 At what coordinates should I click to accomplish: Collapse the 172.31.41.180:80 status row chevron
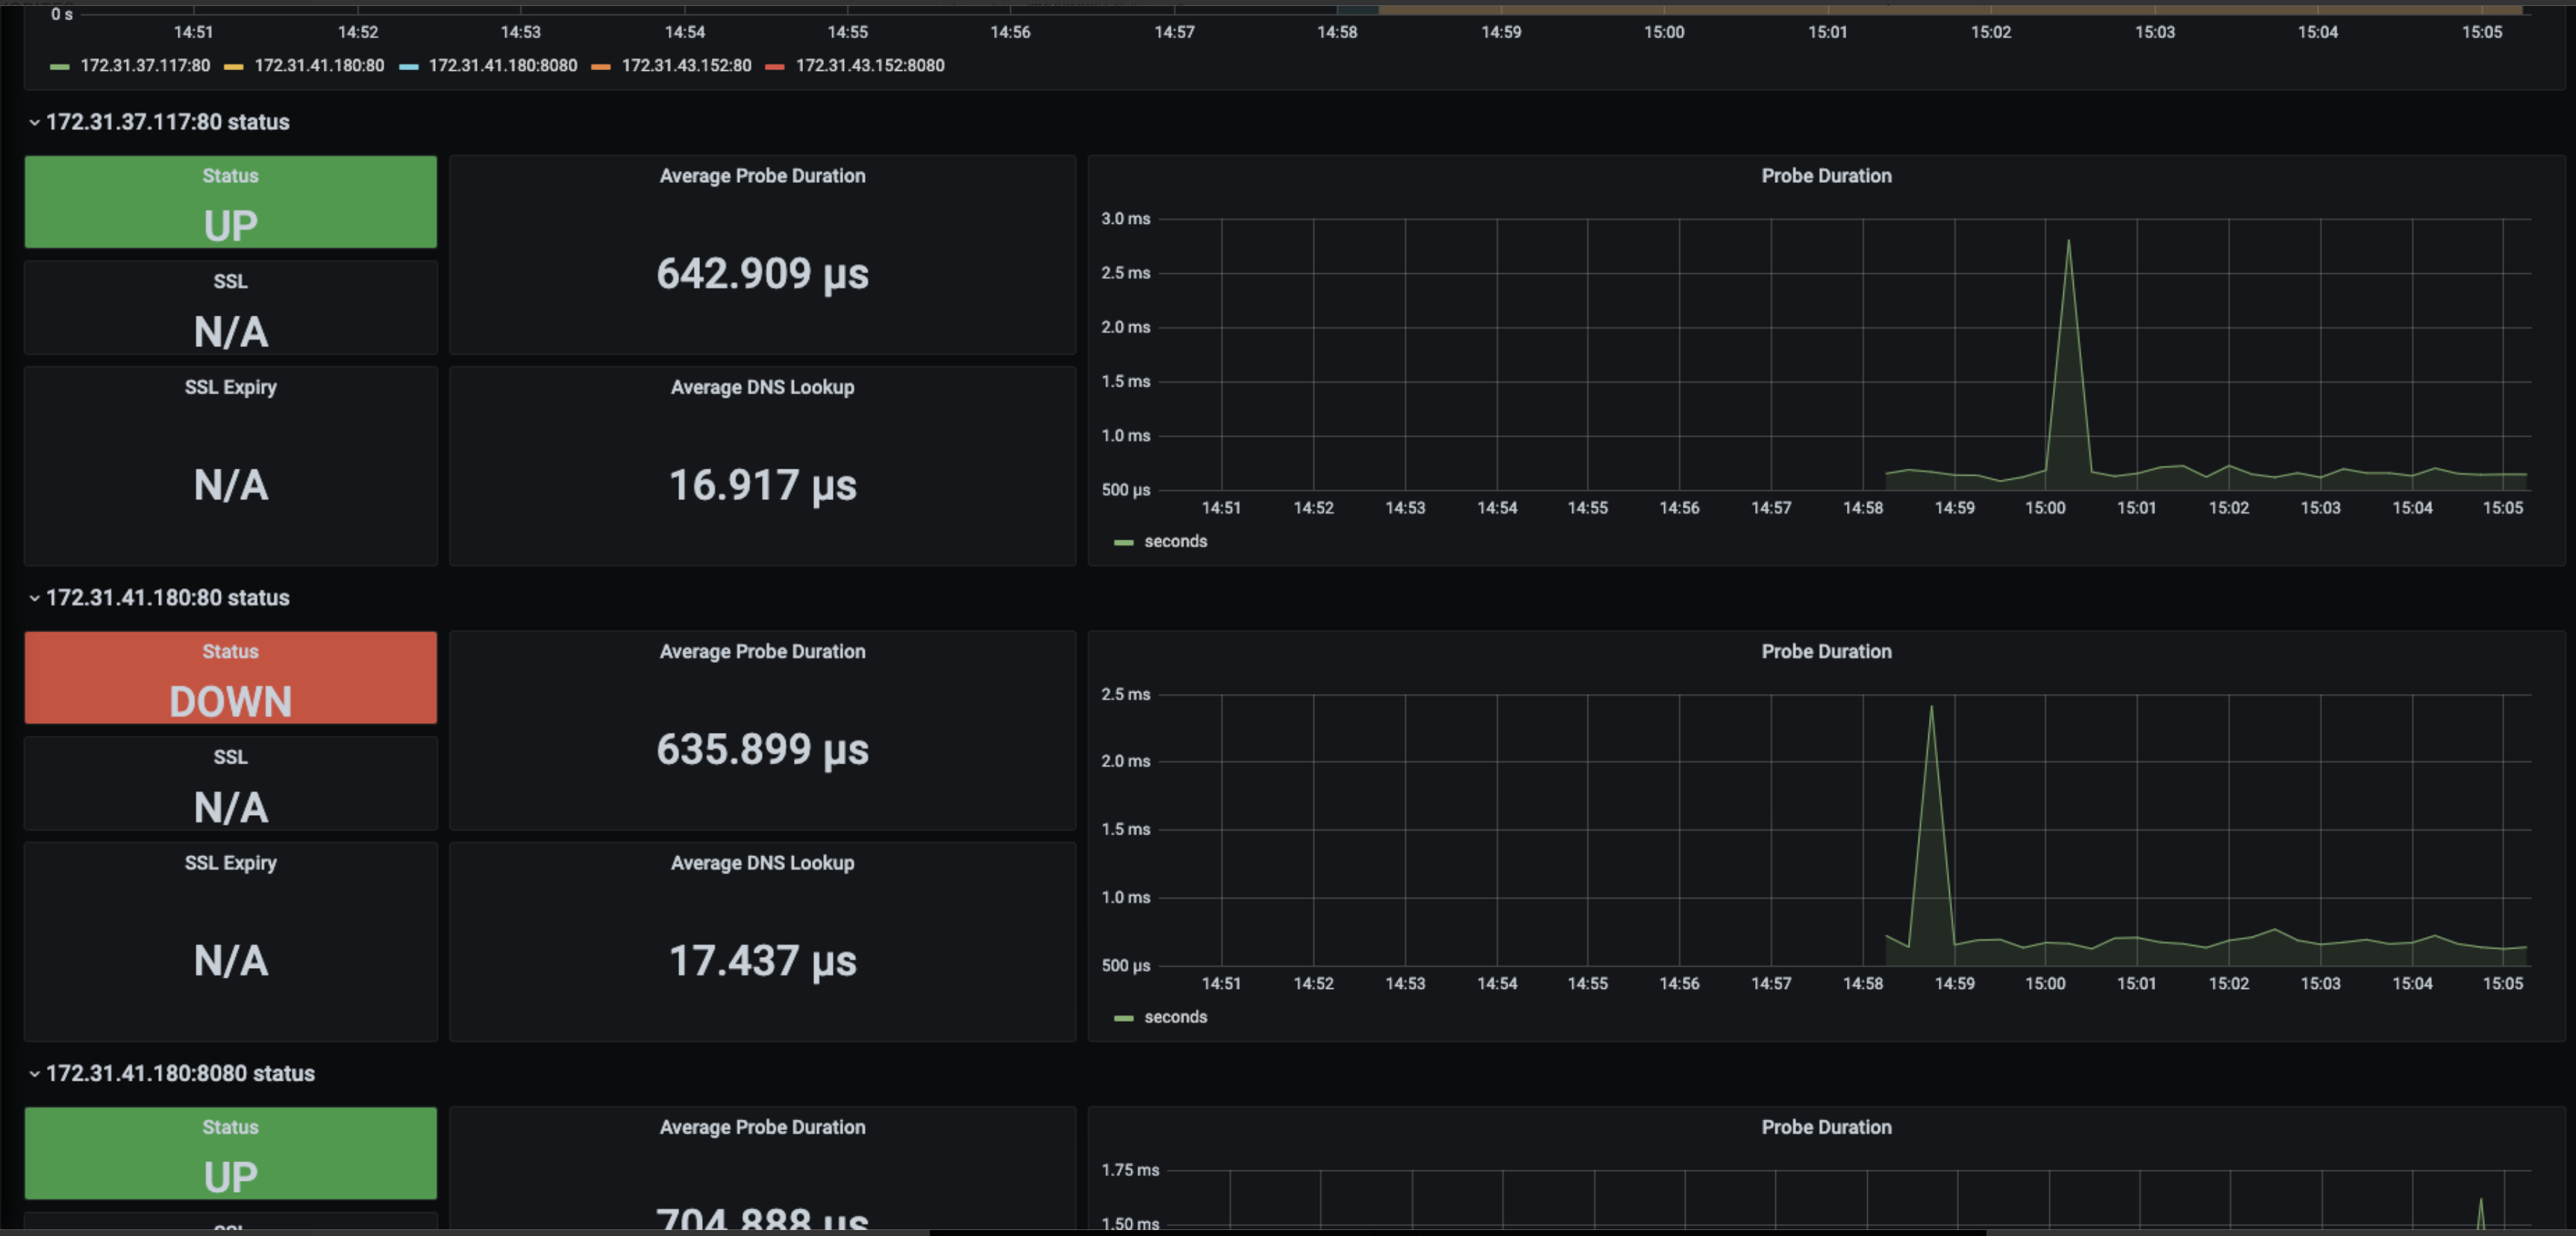point(34,598)
